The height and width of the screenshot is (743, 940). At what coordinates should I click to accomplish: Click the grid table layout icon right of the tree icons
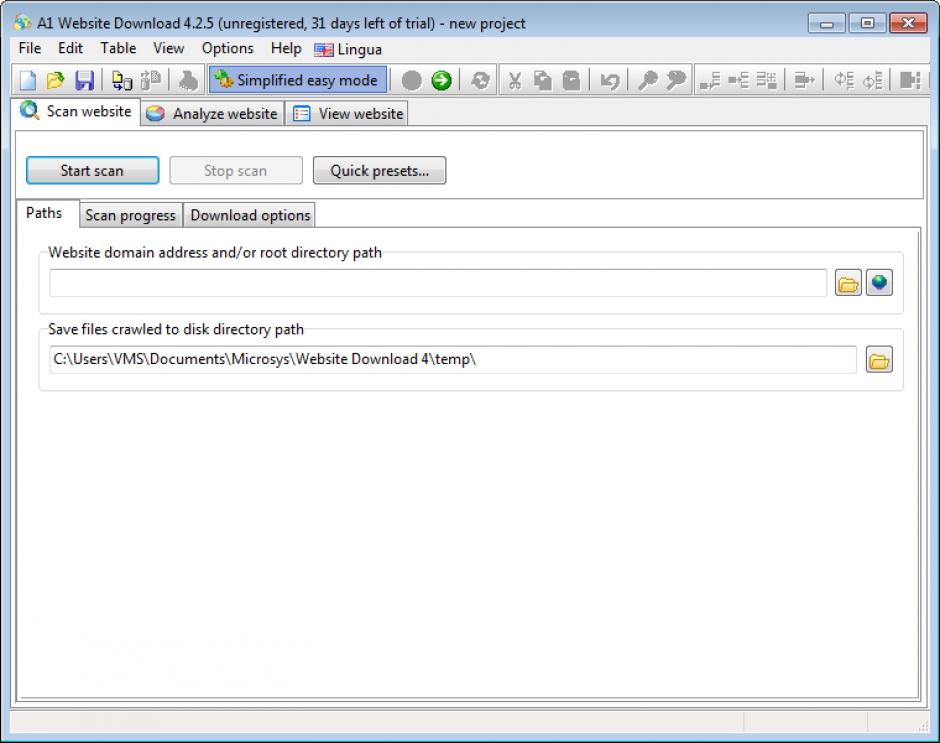[766, 80]
